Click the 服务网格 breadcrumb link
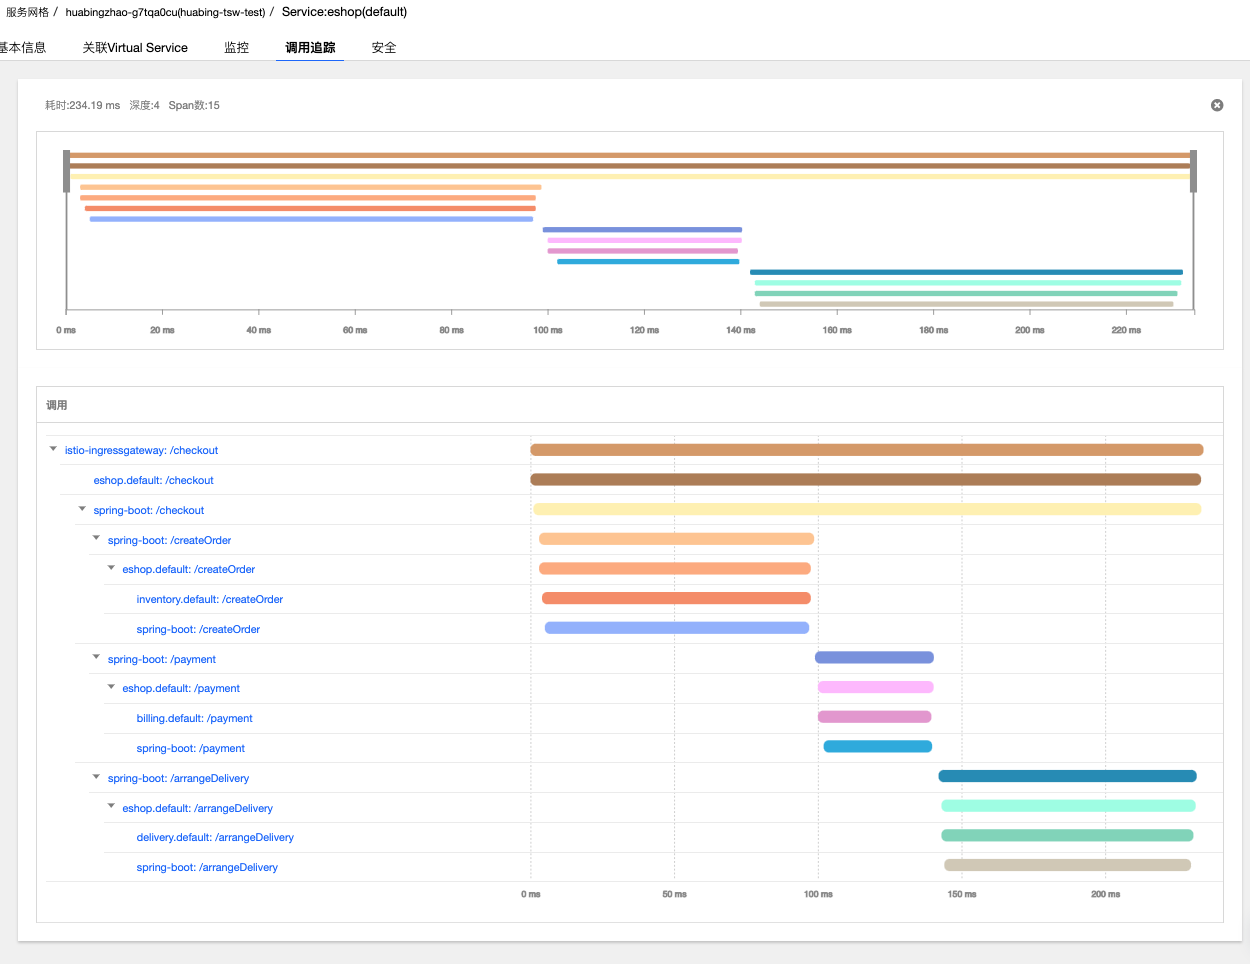1250x964 pixels. [x=27, y=12]
